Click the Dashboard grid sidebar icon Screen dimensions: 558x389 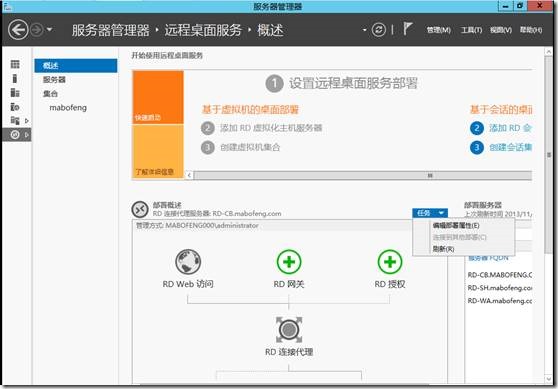(x=15, y=64)
